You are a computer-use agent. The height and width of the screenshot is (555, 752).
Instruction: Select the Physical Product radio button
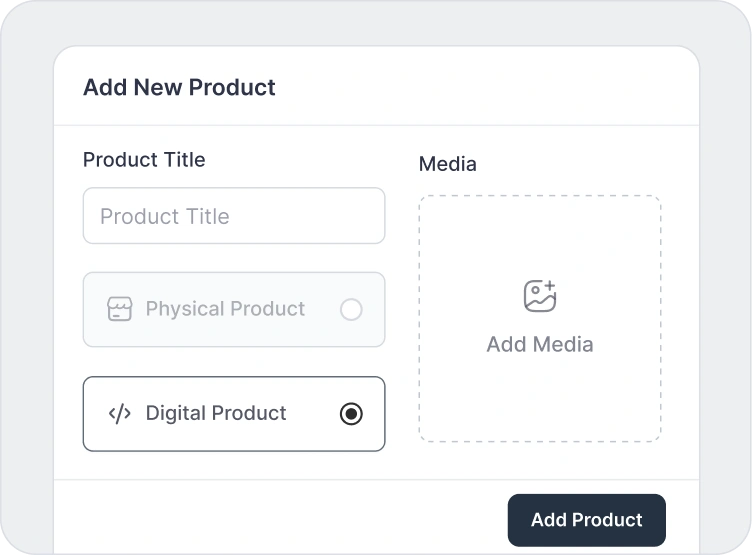[x=351, y=310]
